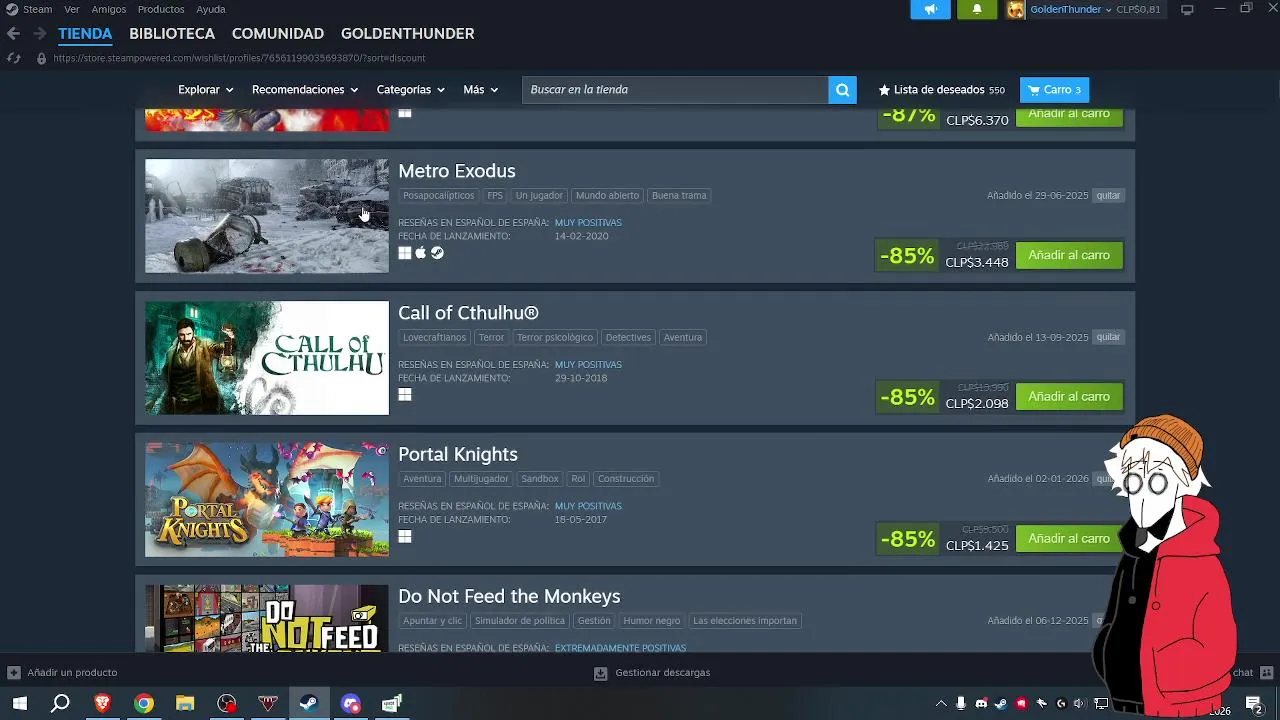Open the Productos menu
The image size is (1280, 720).
[x=161, y=9]
